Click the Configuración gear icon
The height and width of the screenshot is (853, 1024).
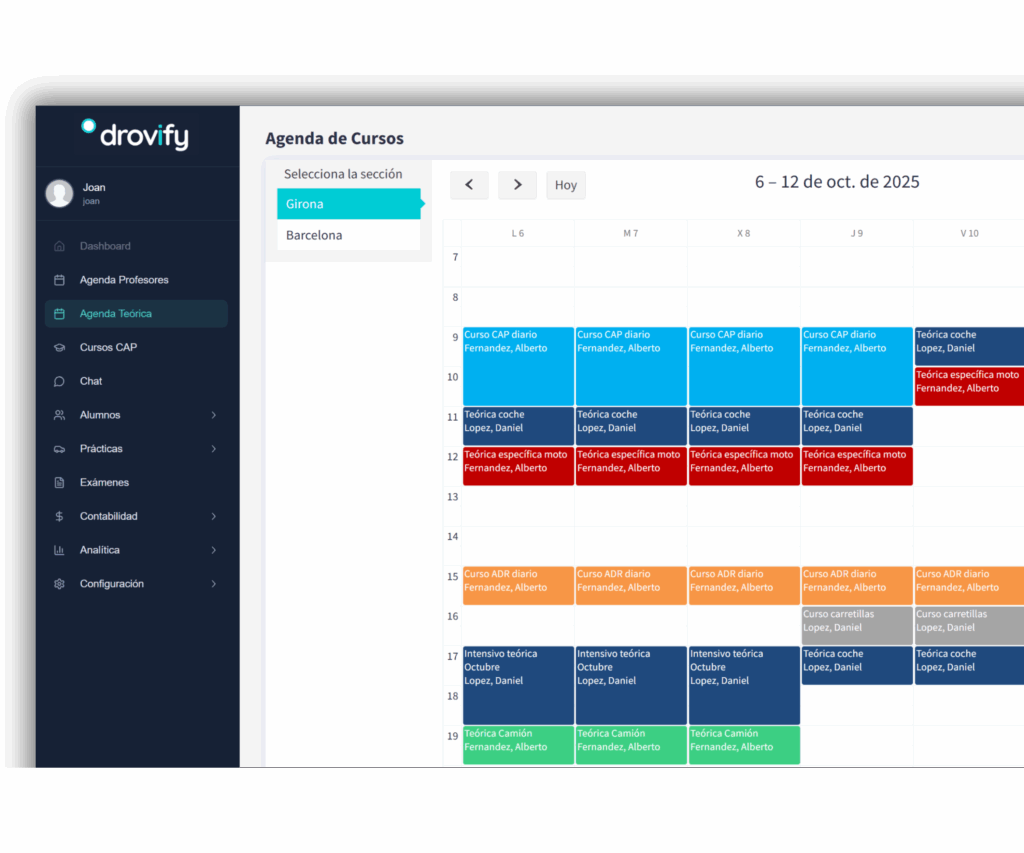[59, 584]
